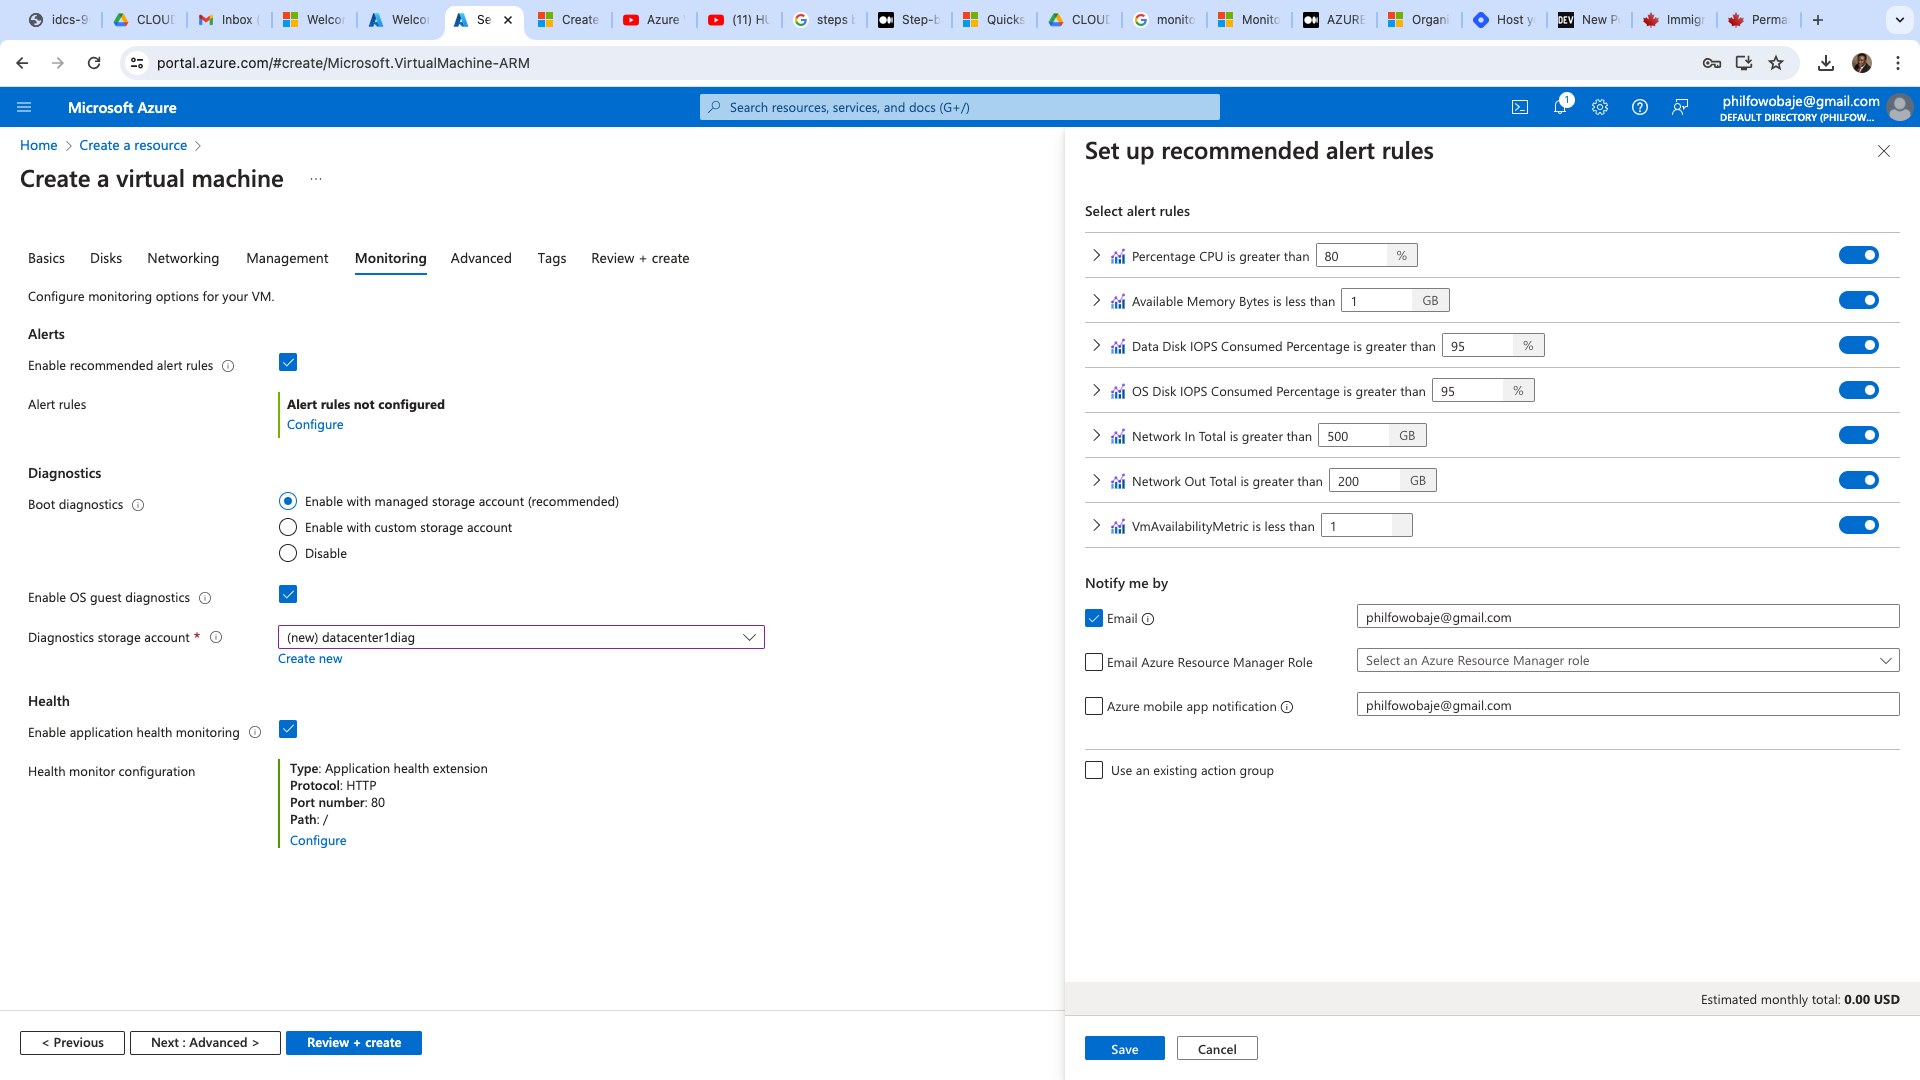Screen dimensions: 1920x1080
Task: Click the Save button in alert panel
Action: pyautogui.click(x=1124, y=1048)
